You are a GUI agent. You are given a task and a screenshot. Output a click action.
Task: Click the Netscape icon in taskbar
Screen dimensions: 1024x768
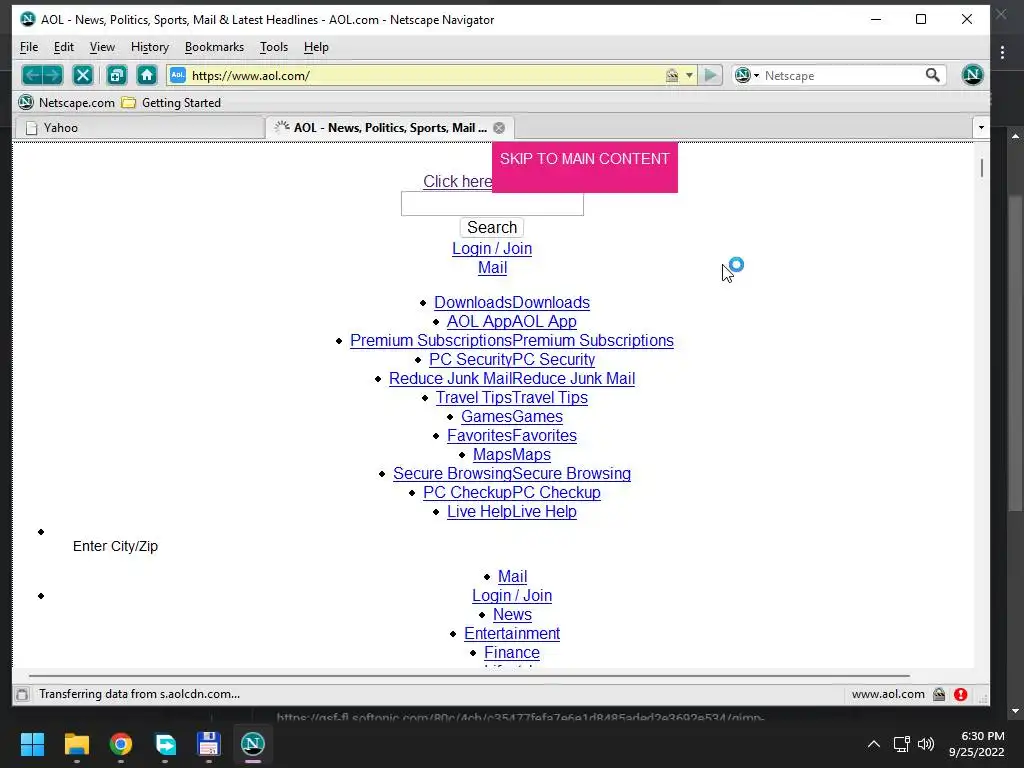253,744
